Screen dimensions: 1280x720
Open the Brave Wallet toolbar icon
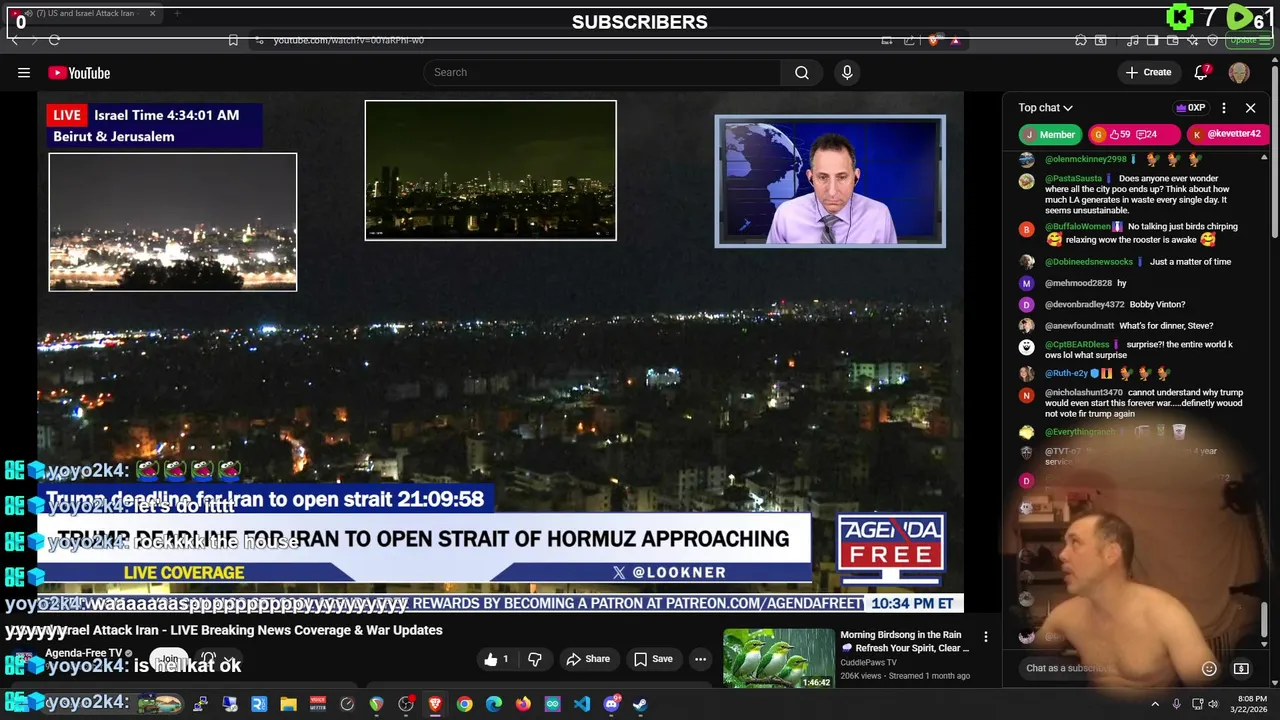1173,40
